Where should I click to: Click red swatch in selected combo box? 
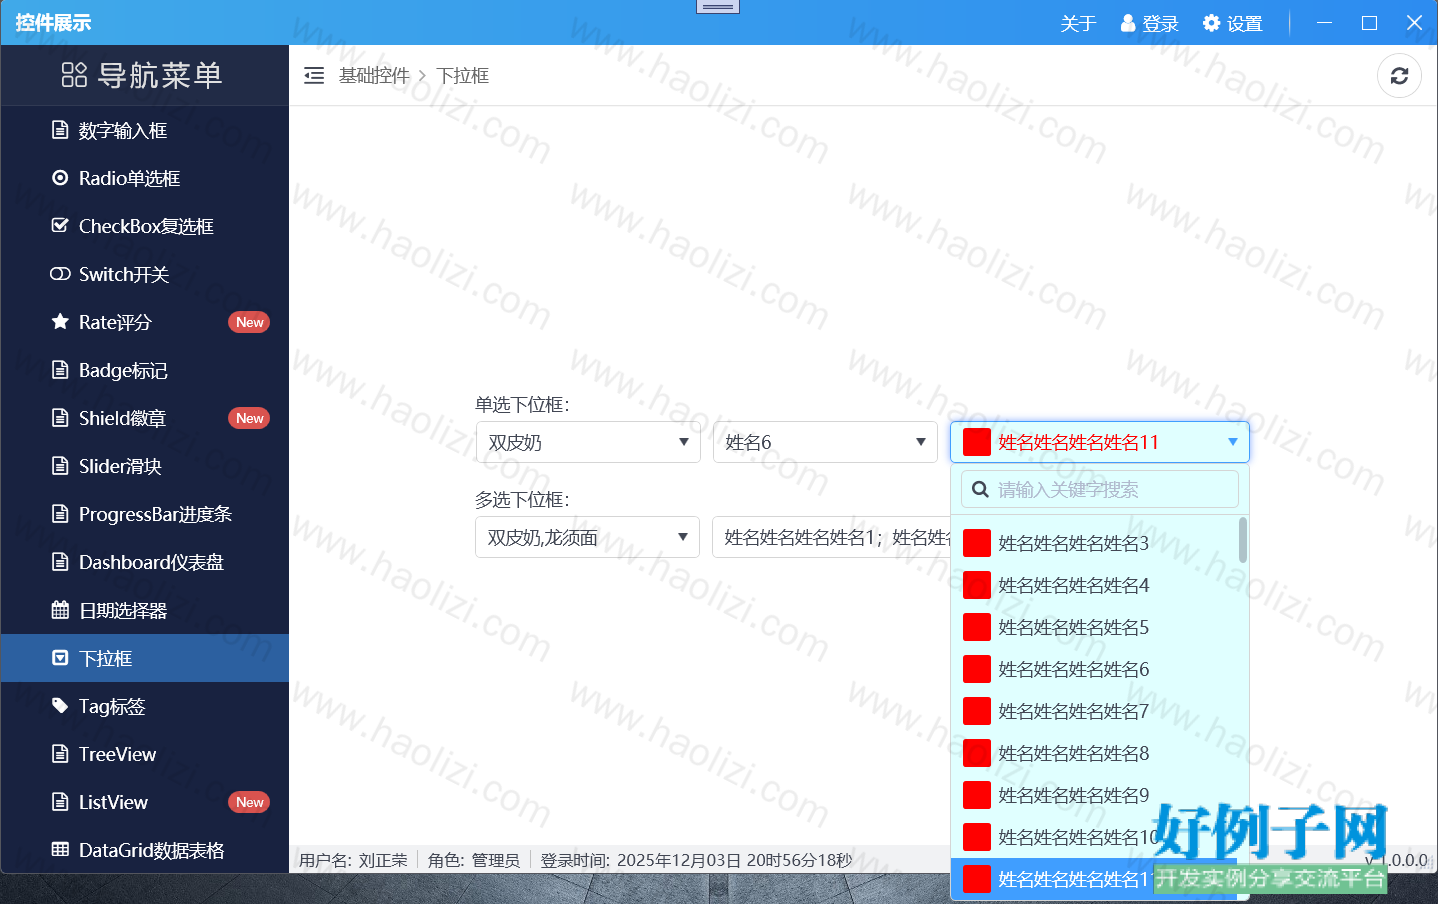coord(977,442)
